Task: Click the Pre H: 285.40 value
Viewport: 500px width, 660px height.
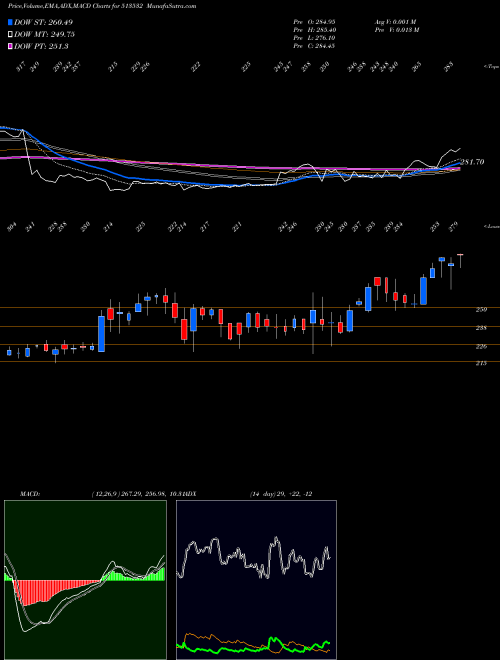Action: point(314,30)
